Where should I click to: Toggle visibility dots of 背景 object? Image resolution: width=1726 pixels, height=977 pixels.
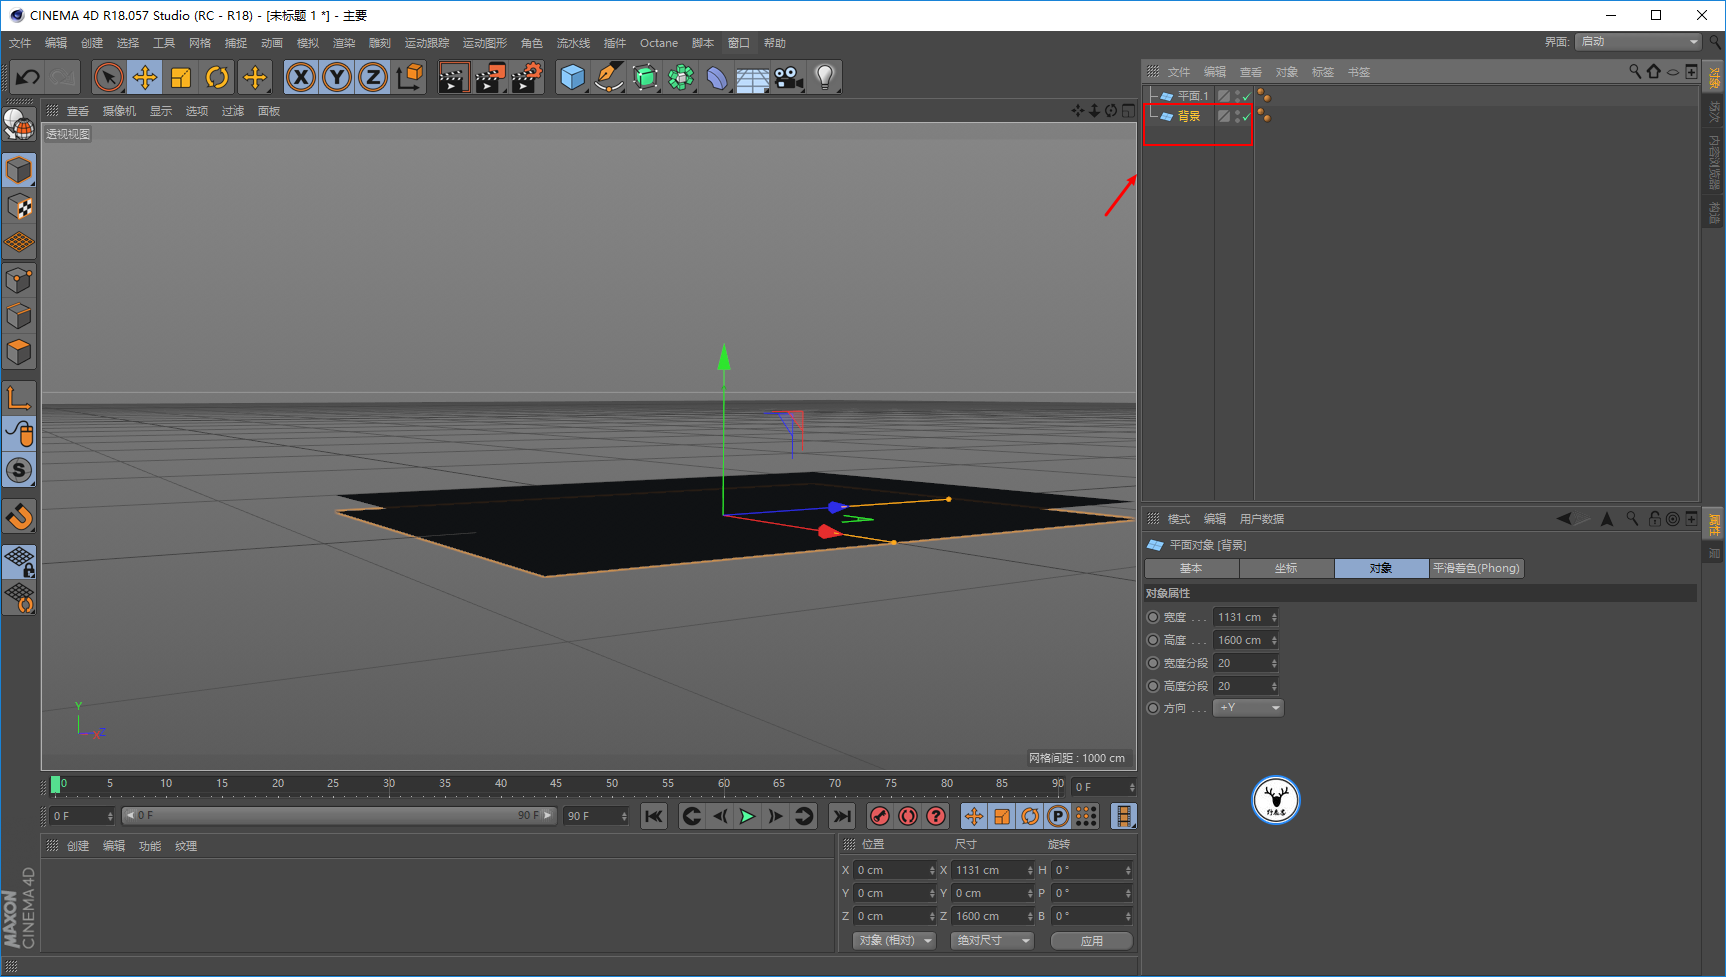1237,116
